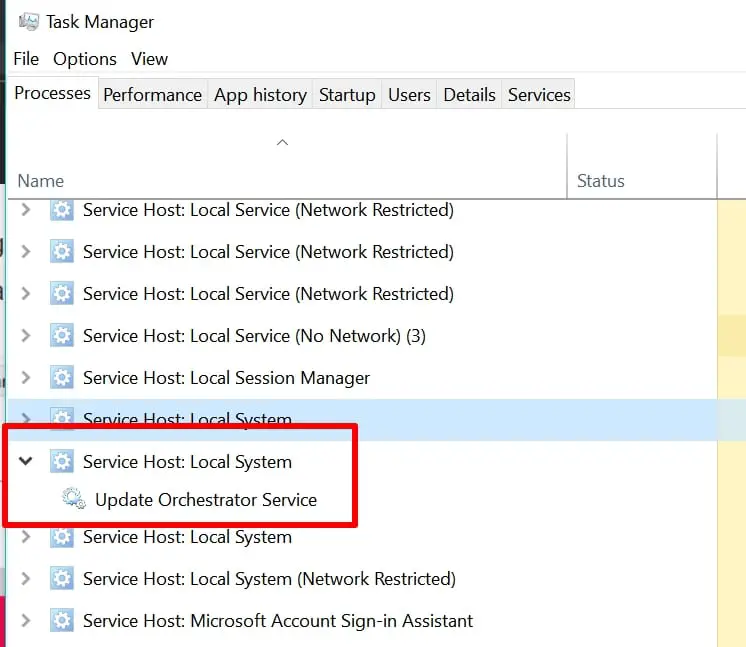746x647 pixels.
Task: Open the Startup tab
Action: (x=347, y=95)
